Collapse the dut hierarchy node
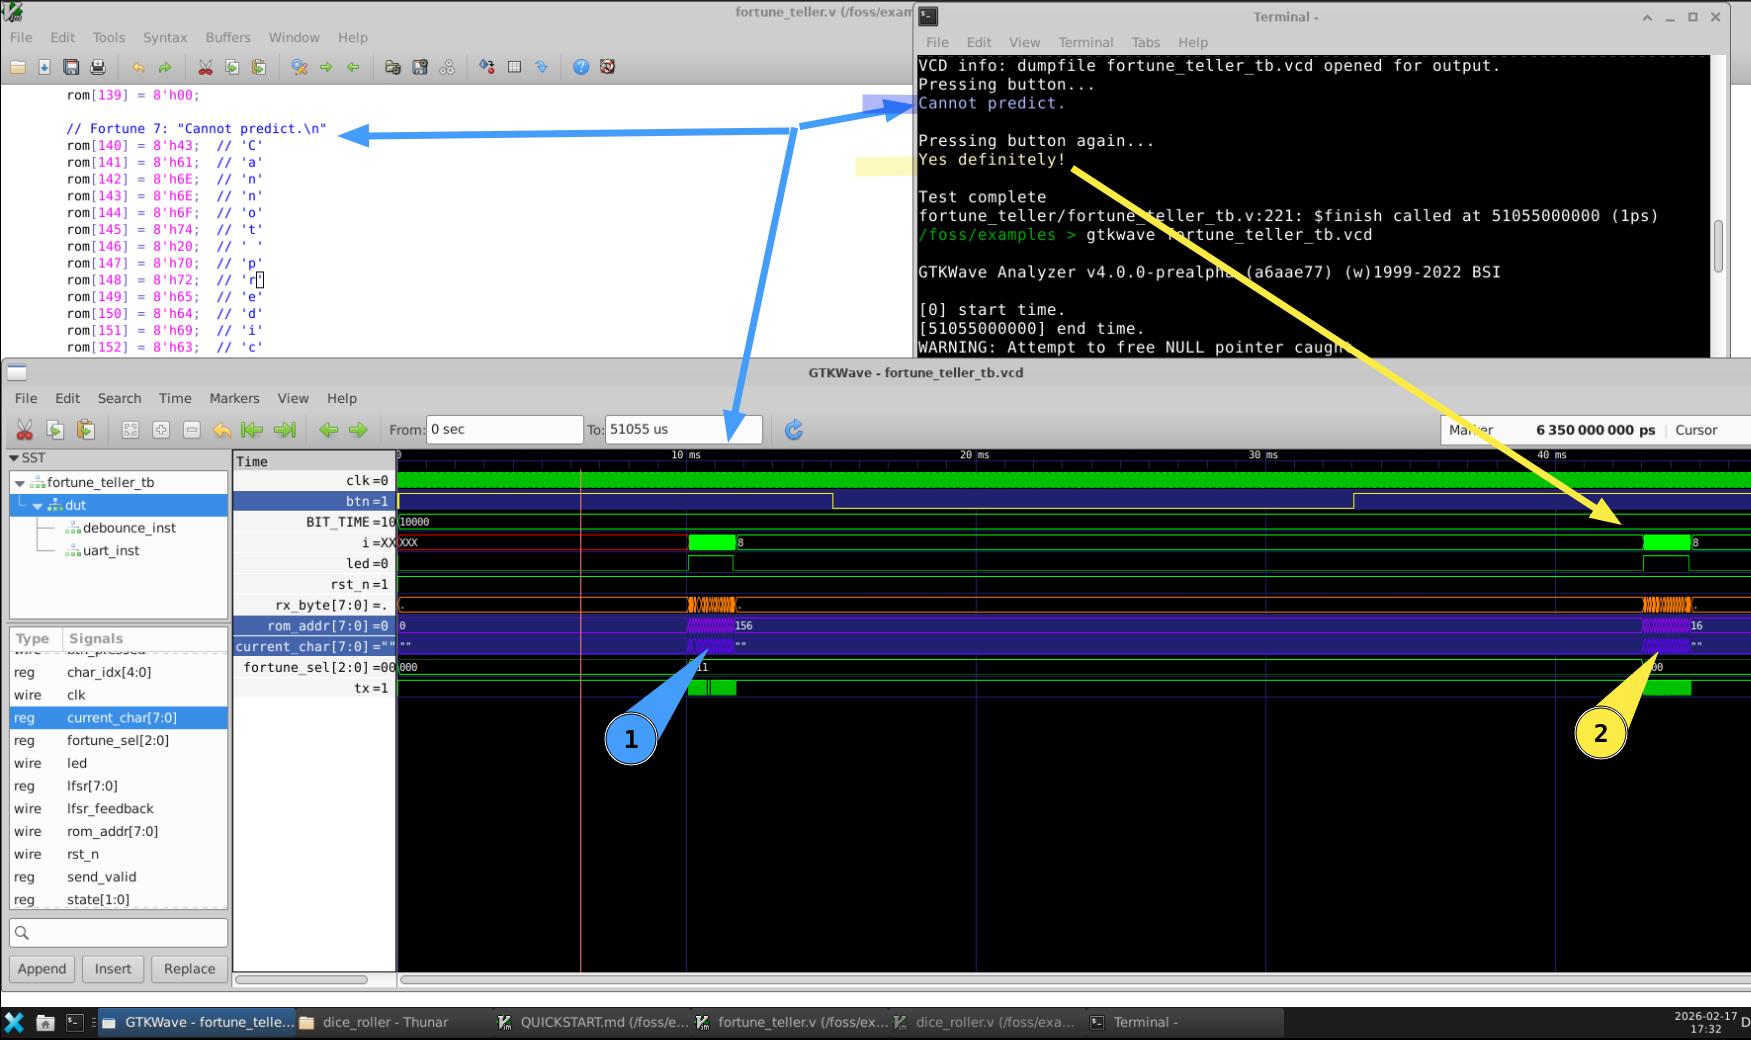 pyautogui.click(x=38, y=506)
